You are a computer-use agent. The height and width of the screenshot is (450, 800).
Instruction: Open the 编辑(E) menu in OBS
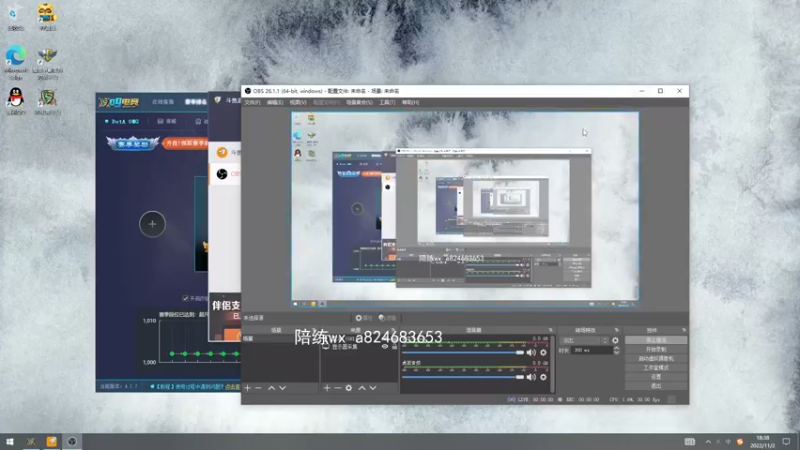coord(274,103)
